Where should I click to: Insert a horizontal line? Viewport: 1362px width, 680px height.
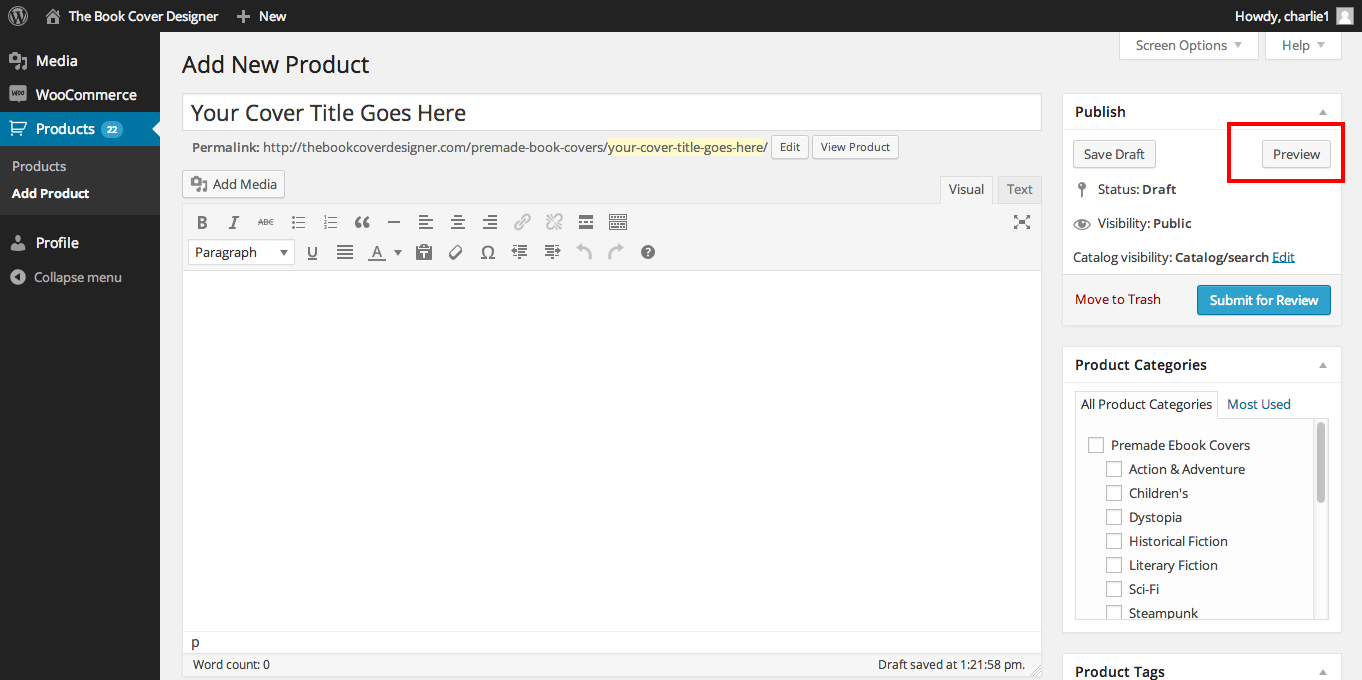point(394,222)
